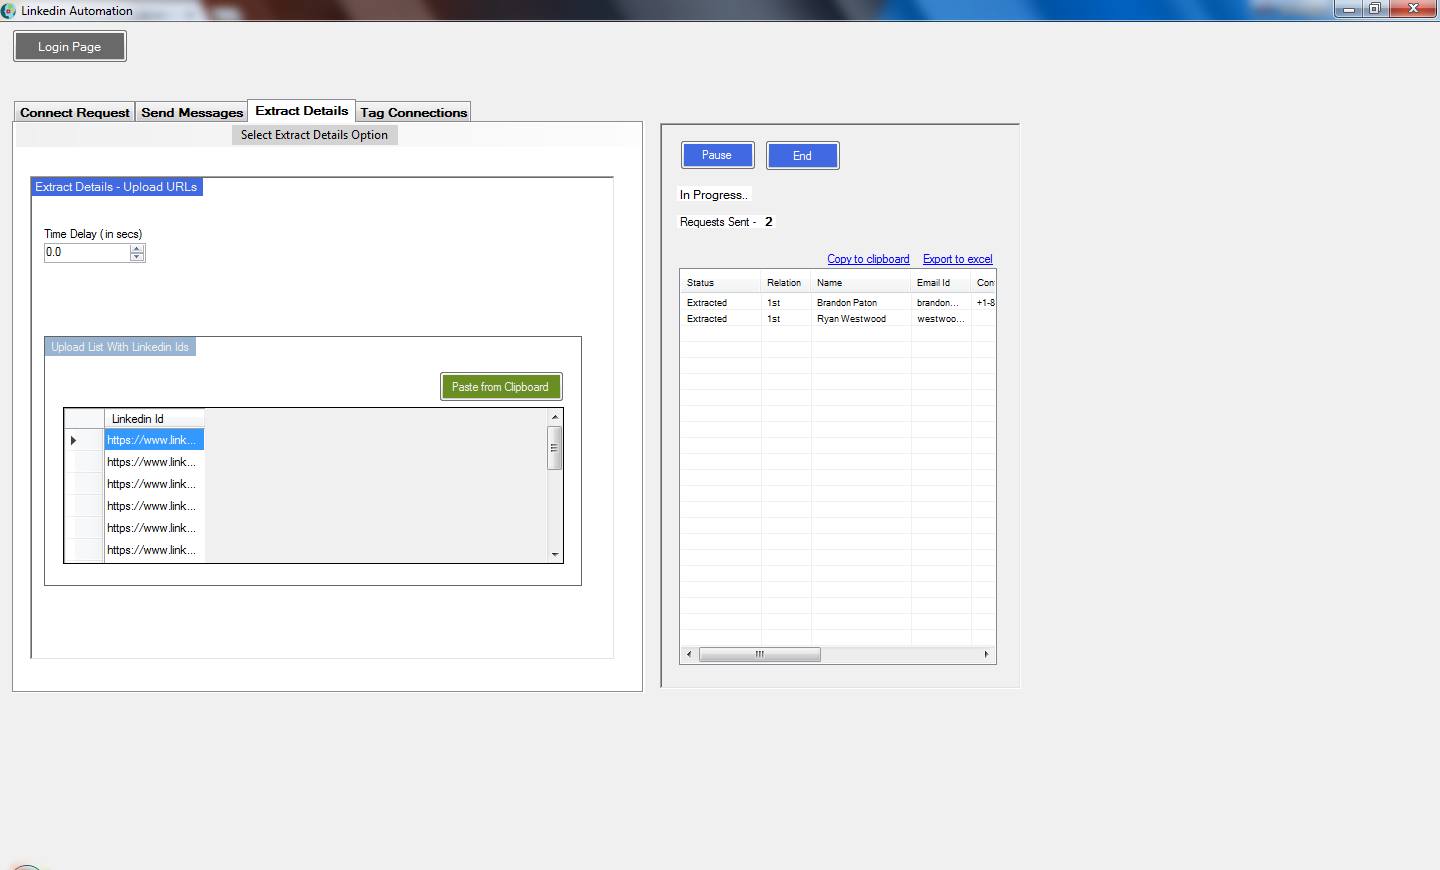The width and height of the screenshot is (1440, 870).
Task: Select the Brandon Paton name cell
Action: 861,303
